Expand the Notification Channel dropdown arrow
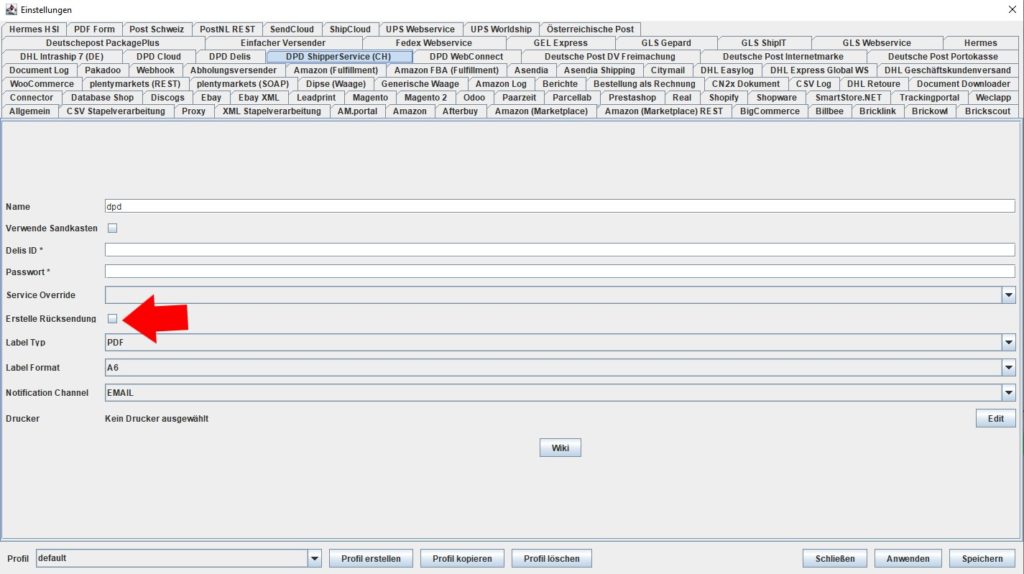This screenshot has width=1024, height=574. pyautogui.click(x=1008, y=392)
